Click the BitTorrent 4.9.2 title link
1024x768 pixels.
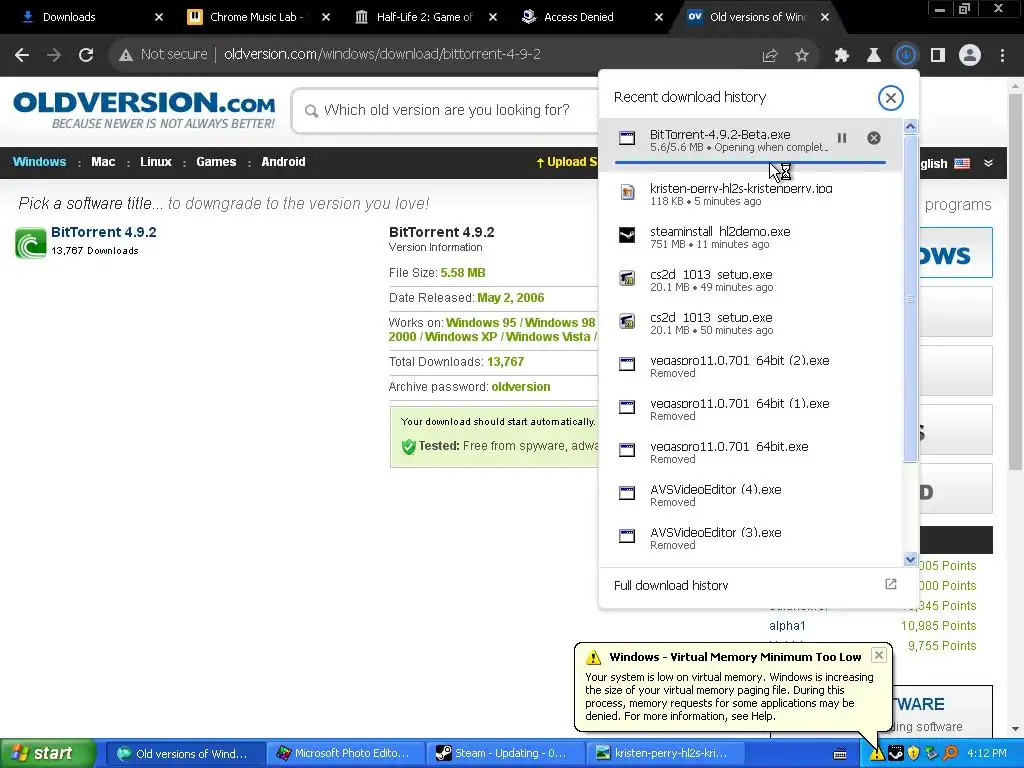coord(104,232)
